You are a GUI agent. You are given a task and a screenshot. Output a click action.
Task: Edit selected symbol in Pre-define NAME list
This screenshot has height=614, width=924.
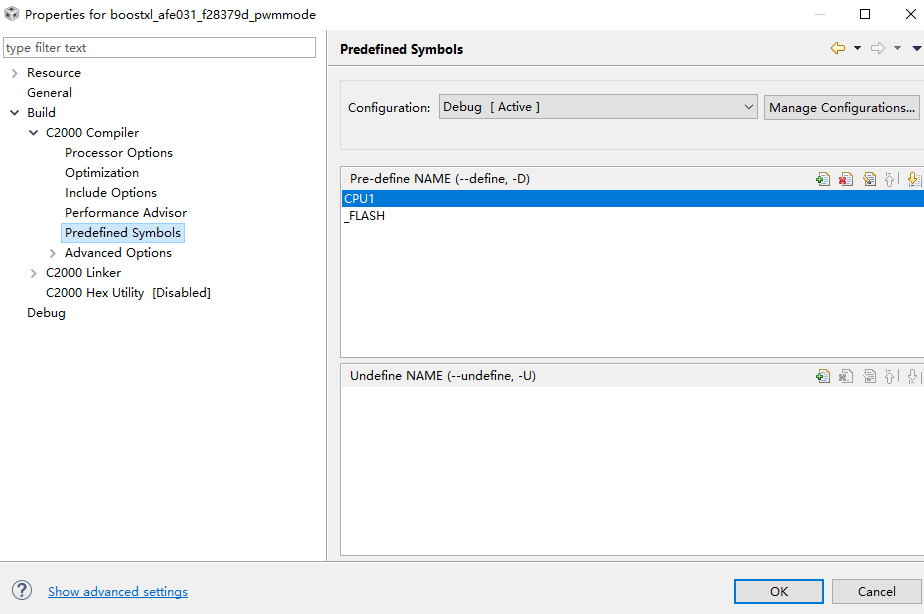(869, 179)
